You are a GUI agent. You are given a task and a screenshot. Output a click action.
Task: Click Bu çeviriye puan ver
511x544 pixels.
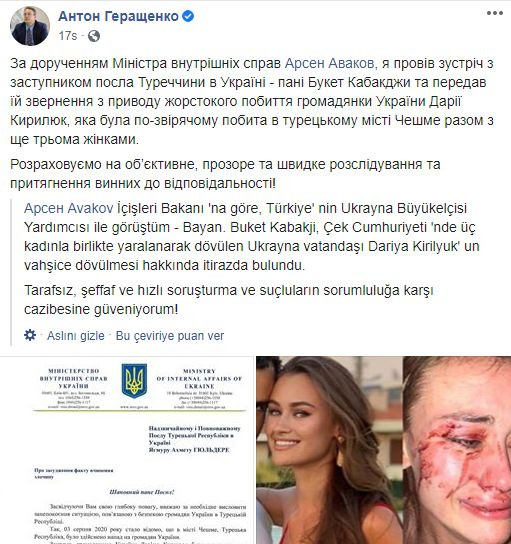click(170, 336)
